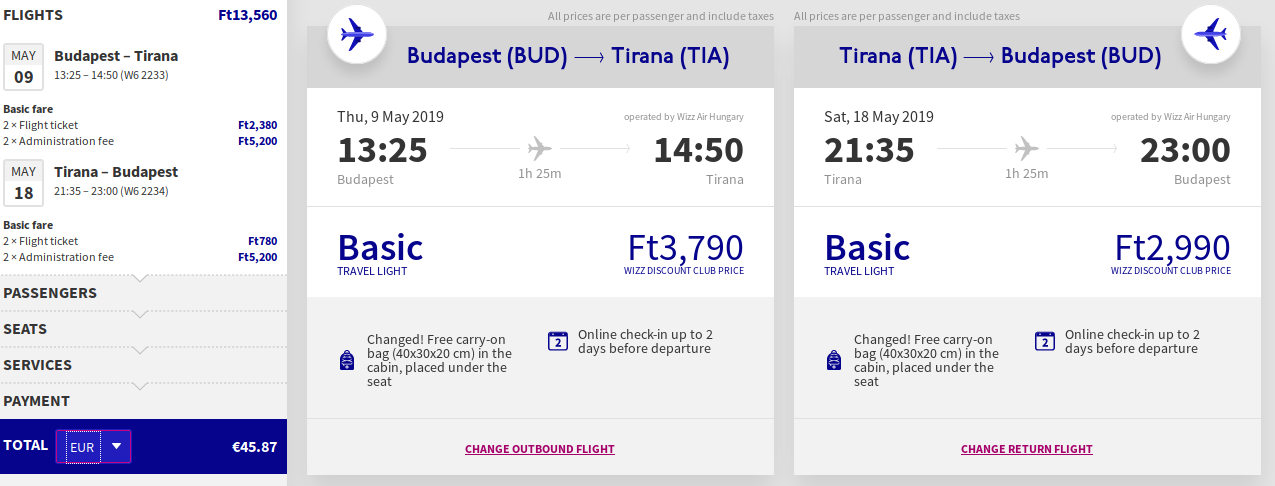This screenshot has width=1275, height=486.
Task: Click the Change Return Flight link
Action: [1027, 449]
